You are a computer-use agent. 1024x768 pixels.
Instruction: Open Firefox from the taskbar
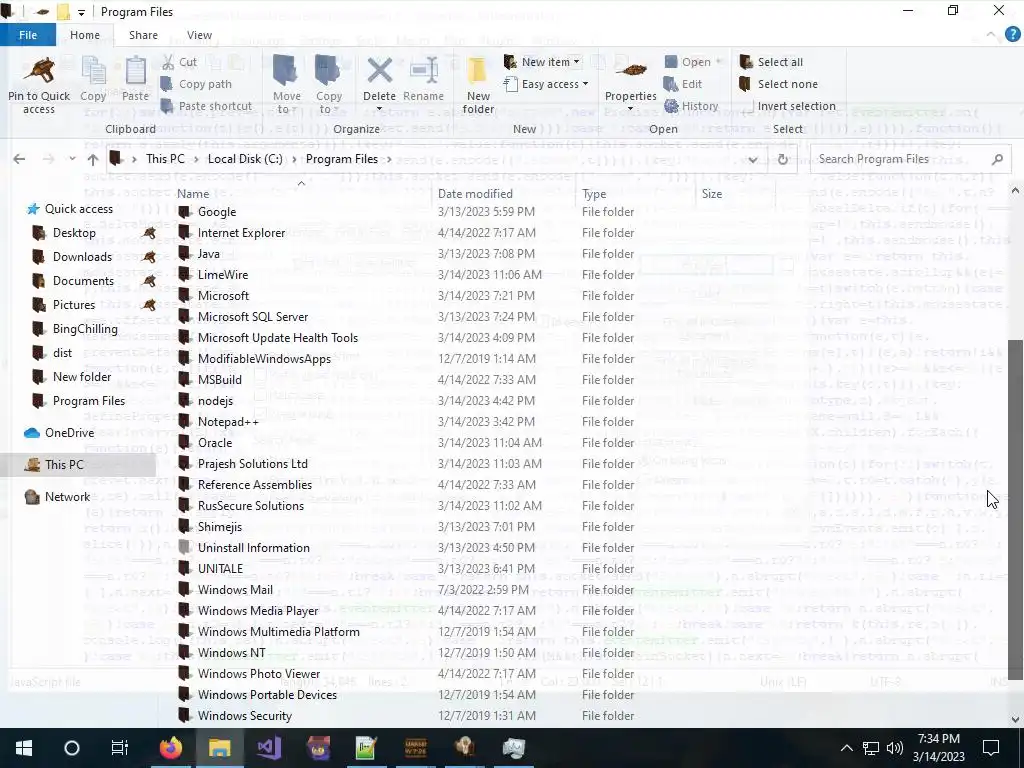point(171,748)
